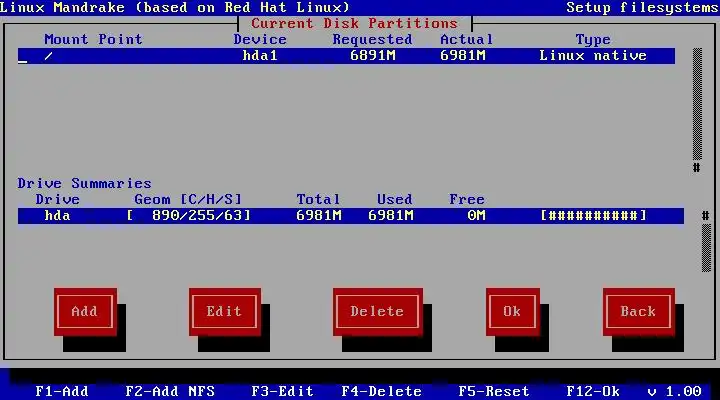
Task: Click the Free column header
Action: tap(467, 200)
